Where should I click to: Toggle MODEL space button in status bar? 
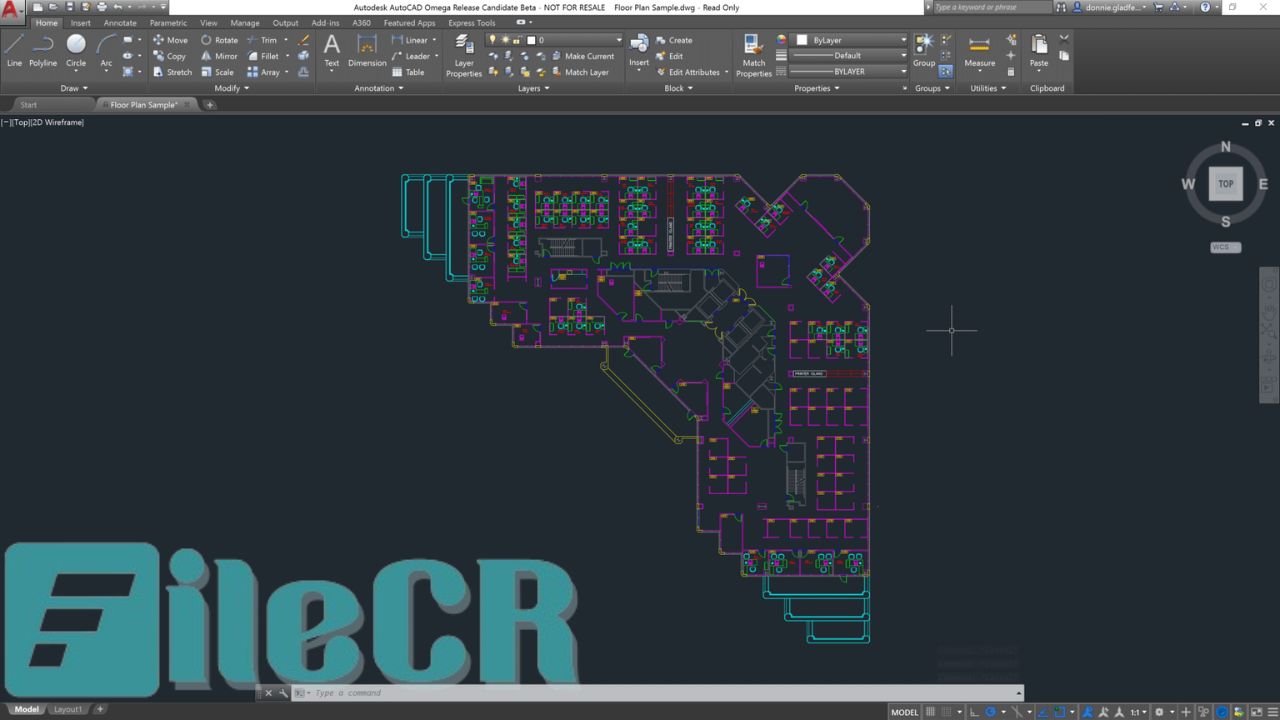click(x=905, y=712)
